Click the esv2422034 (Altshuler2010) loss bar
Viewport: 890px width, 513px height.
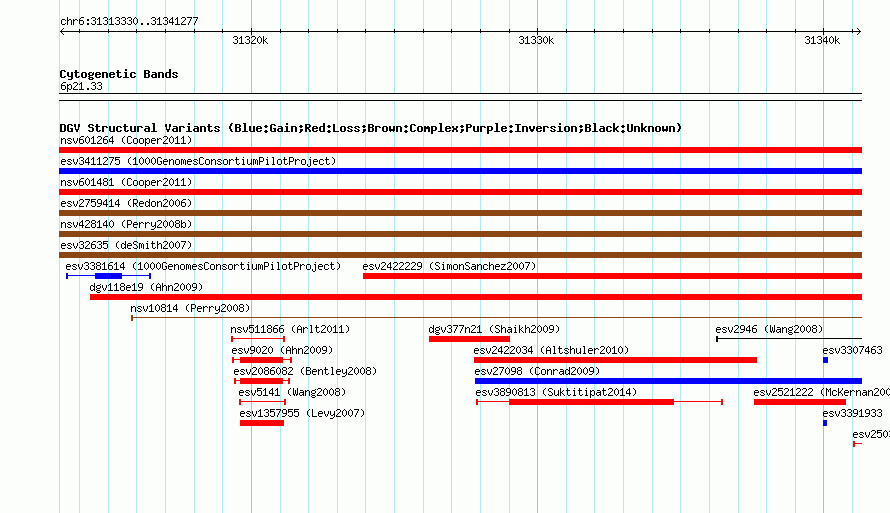point(615,360)
